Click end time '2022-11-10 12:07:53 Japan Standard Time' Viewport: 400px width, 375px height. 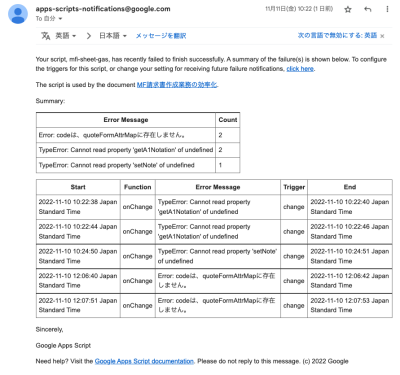[x=350, y=305]
